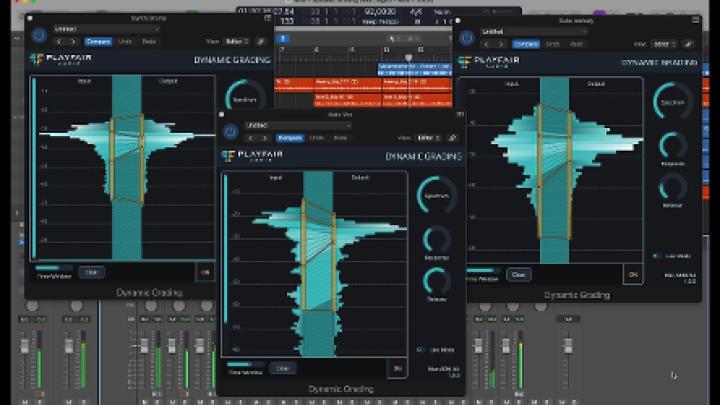Adjust Time Window slider in Solo melody plugin
This screenshot has height=405, width=720.
pos(482,270)
